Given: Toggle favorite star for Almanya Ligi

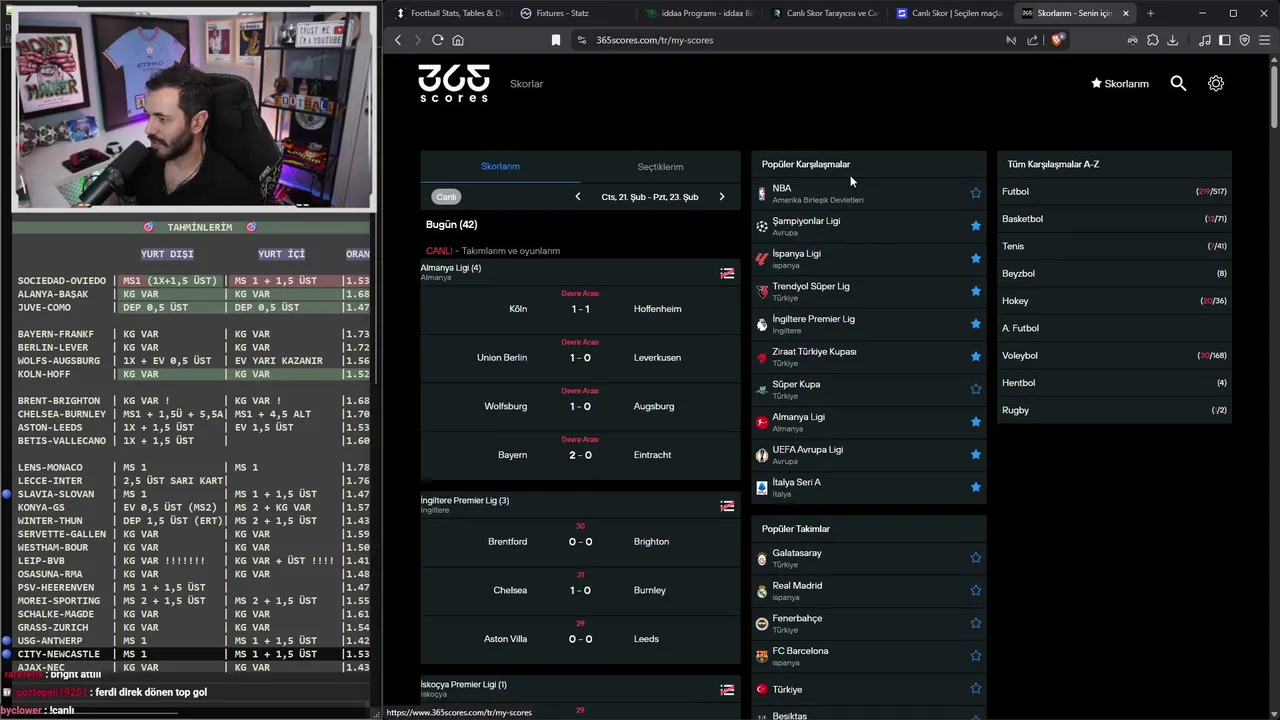Looking at the screenshot, I should click(x=976, y=422).
